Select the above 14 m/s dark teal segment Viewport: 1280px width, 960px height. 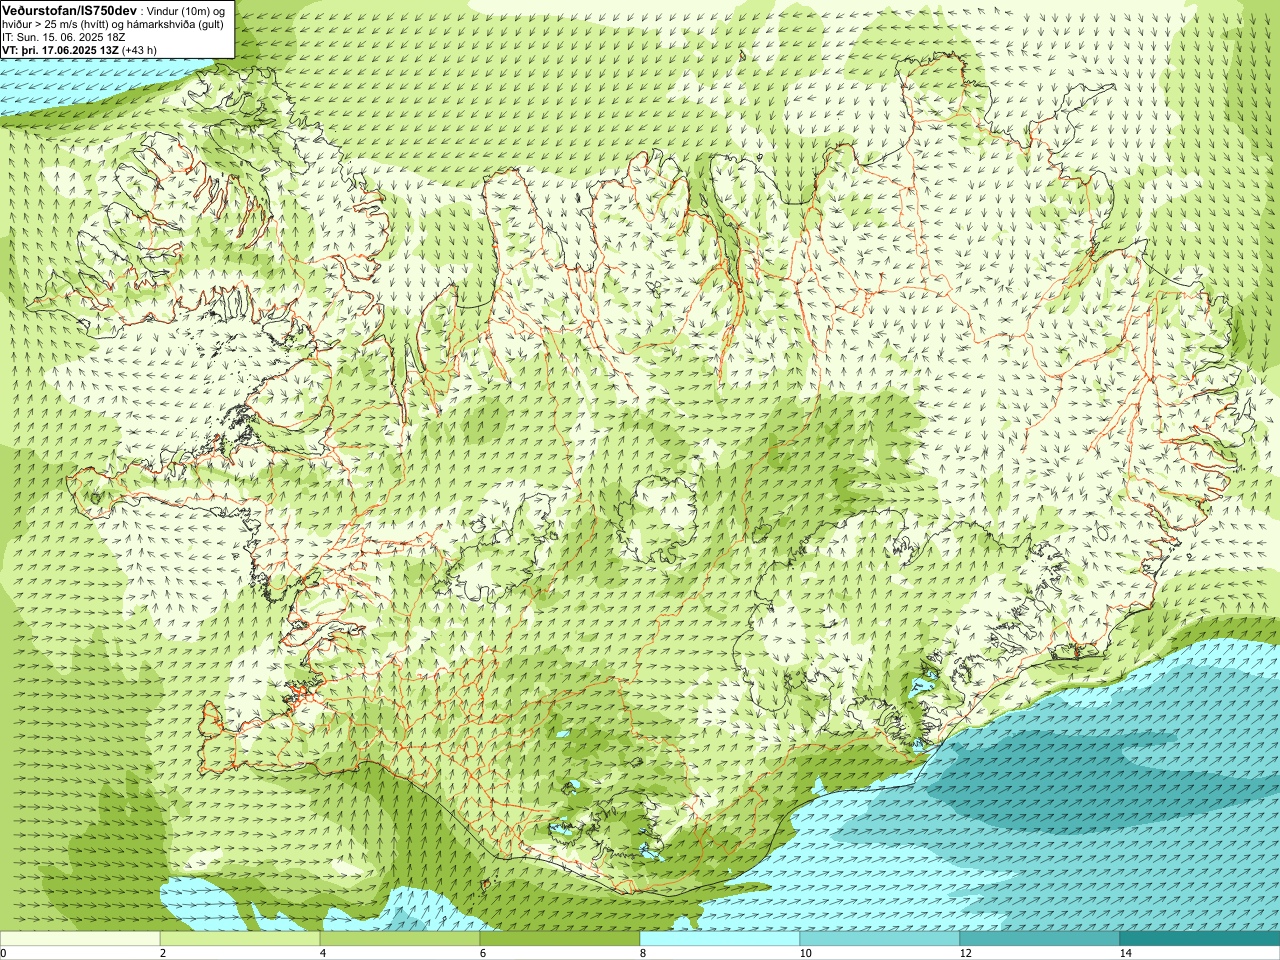pos(1200,939)
